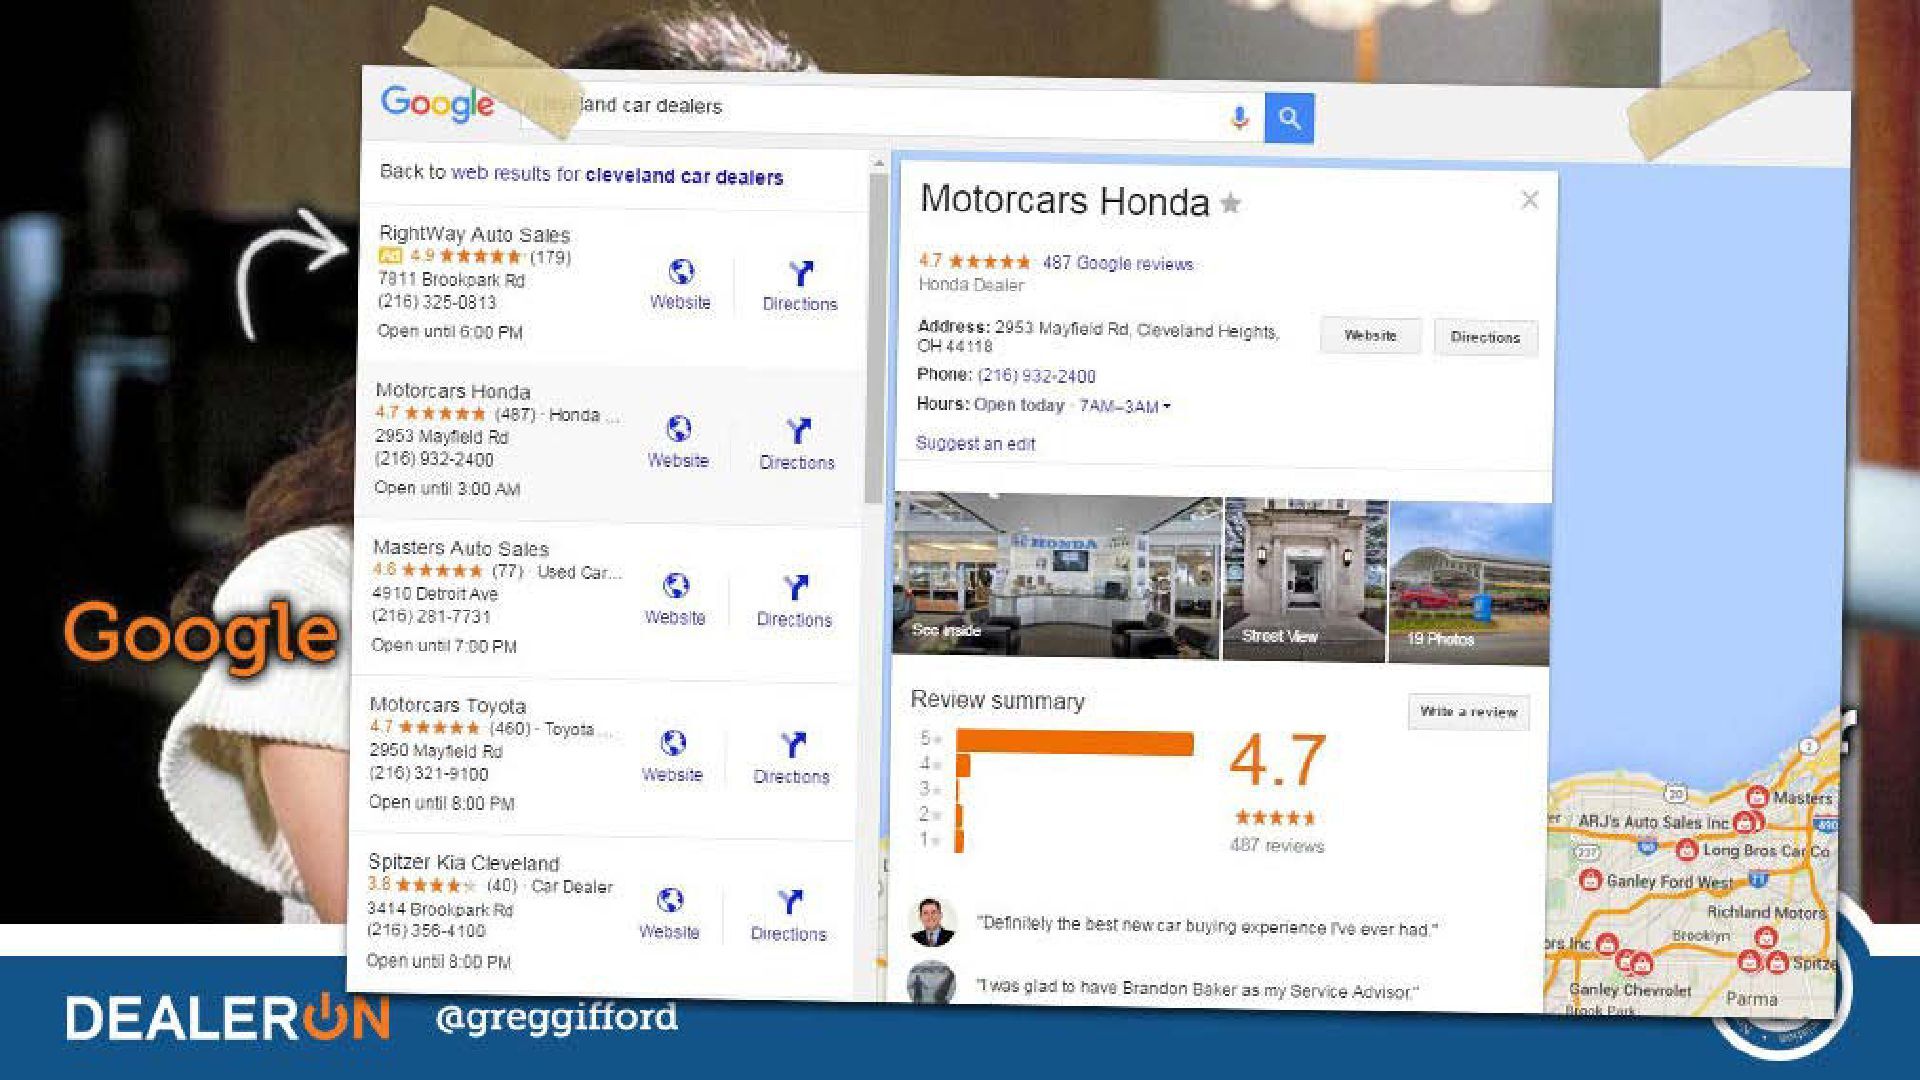The width and height of the screenshot is (1920, 1080).
Task: Get Directions icon for Spitzer Kia Cleveland
Action: [790, 902]
